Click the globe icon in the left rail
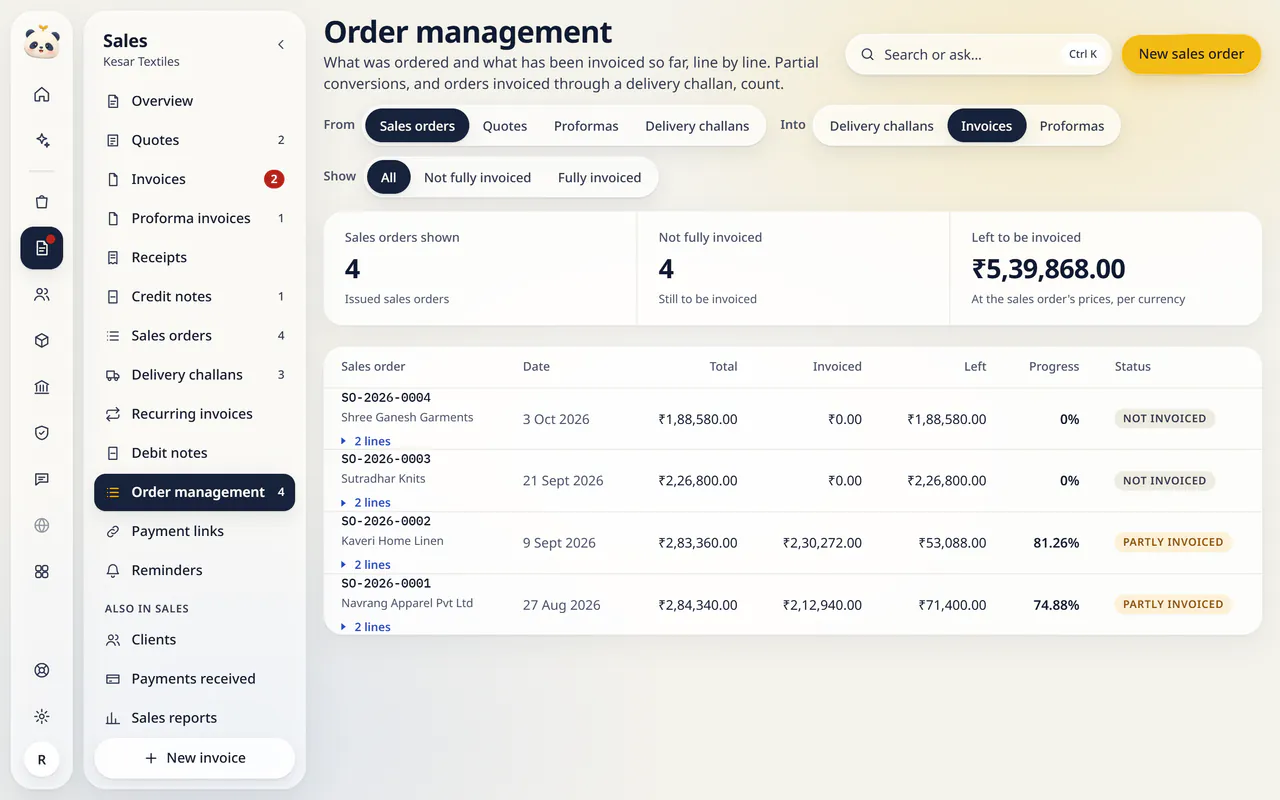 tap(42, 525)
